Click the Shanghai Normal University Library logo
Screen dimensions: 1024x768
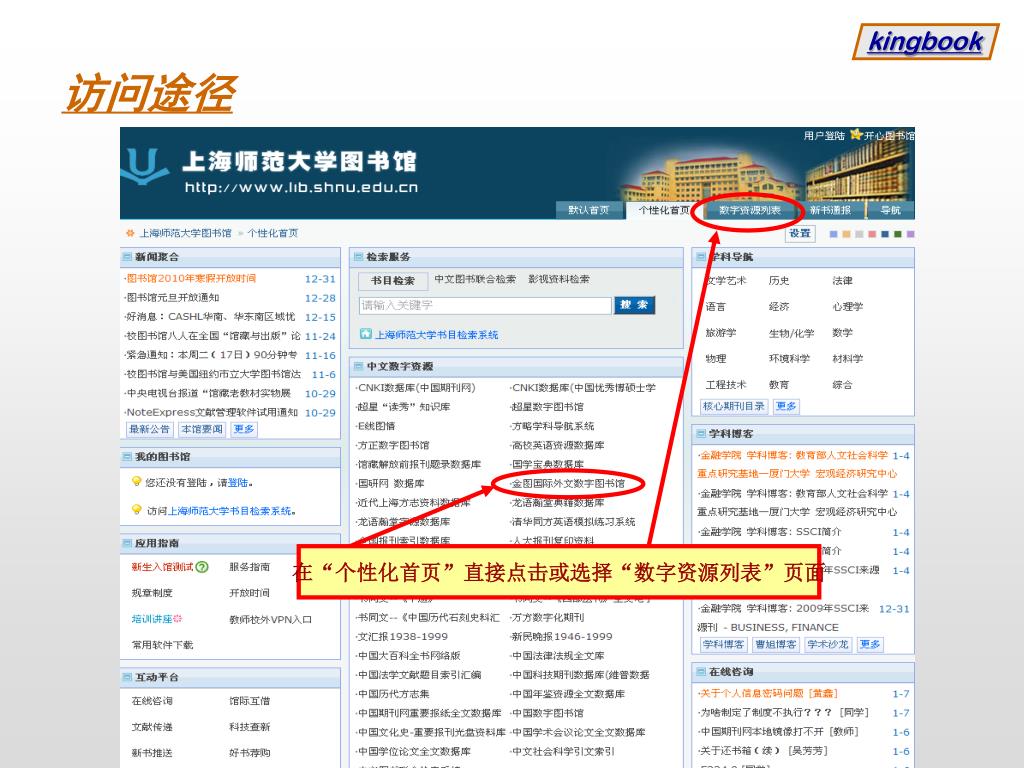click(145, 167)
